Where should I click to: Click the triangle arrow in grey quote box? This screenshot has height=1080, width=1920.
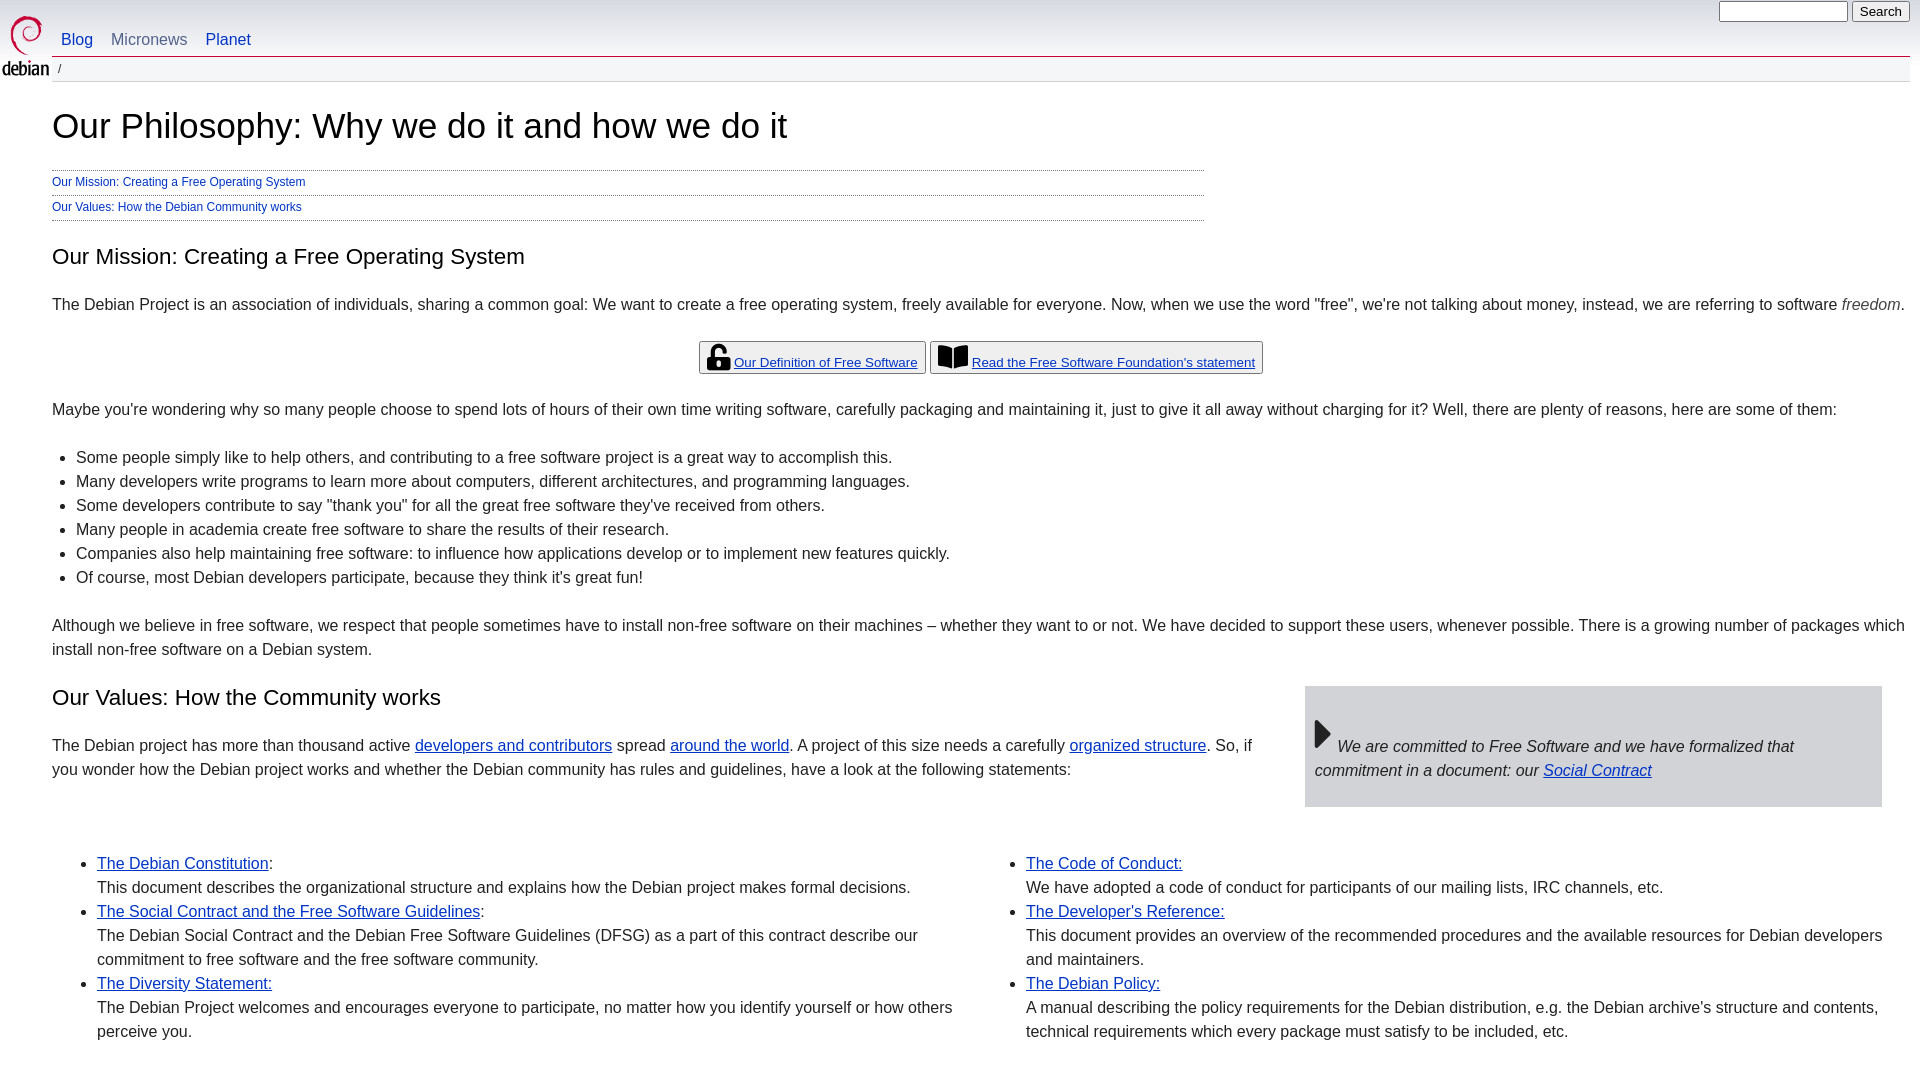pyautogui.click(x=1323, y=734)
